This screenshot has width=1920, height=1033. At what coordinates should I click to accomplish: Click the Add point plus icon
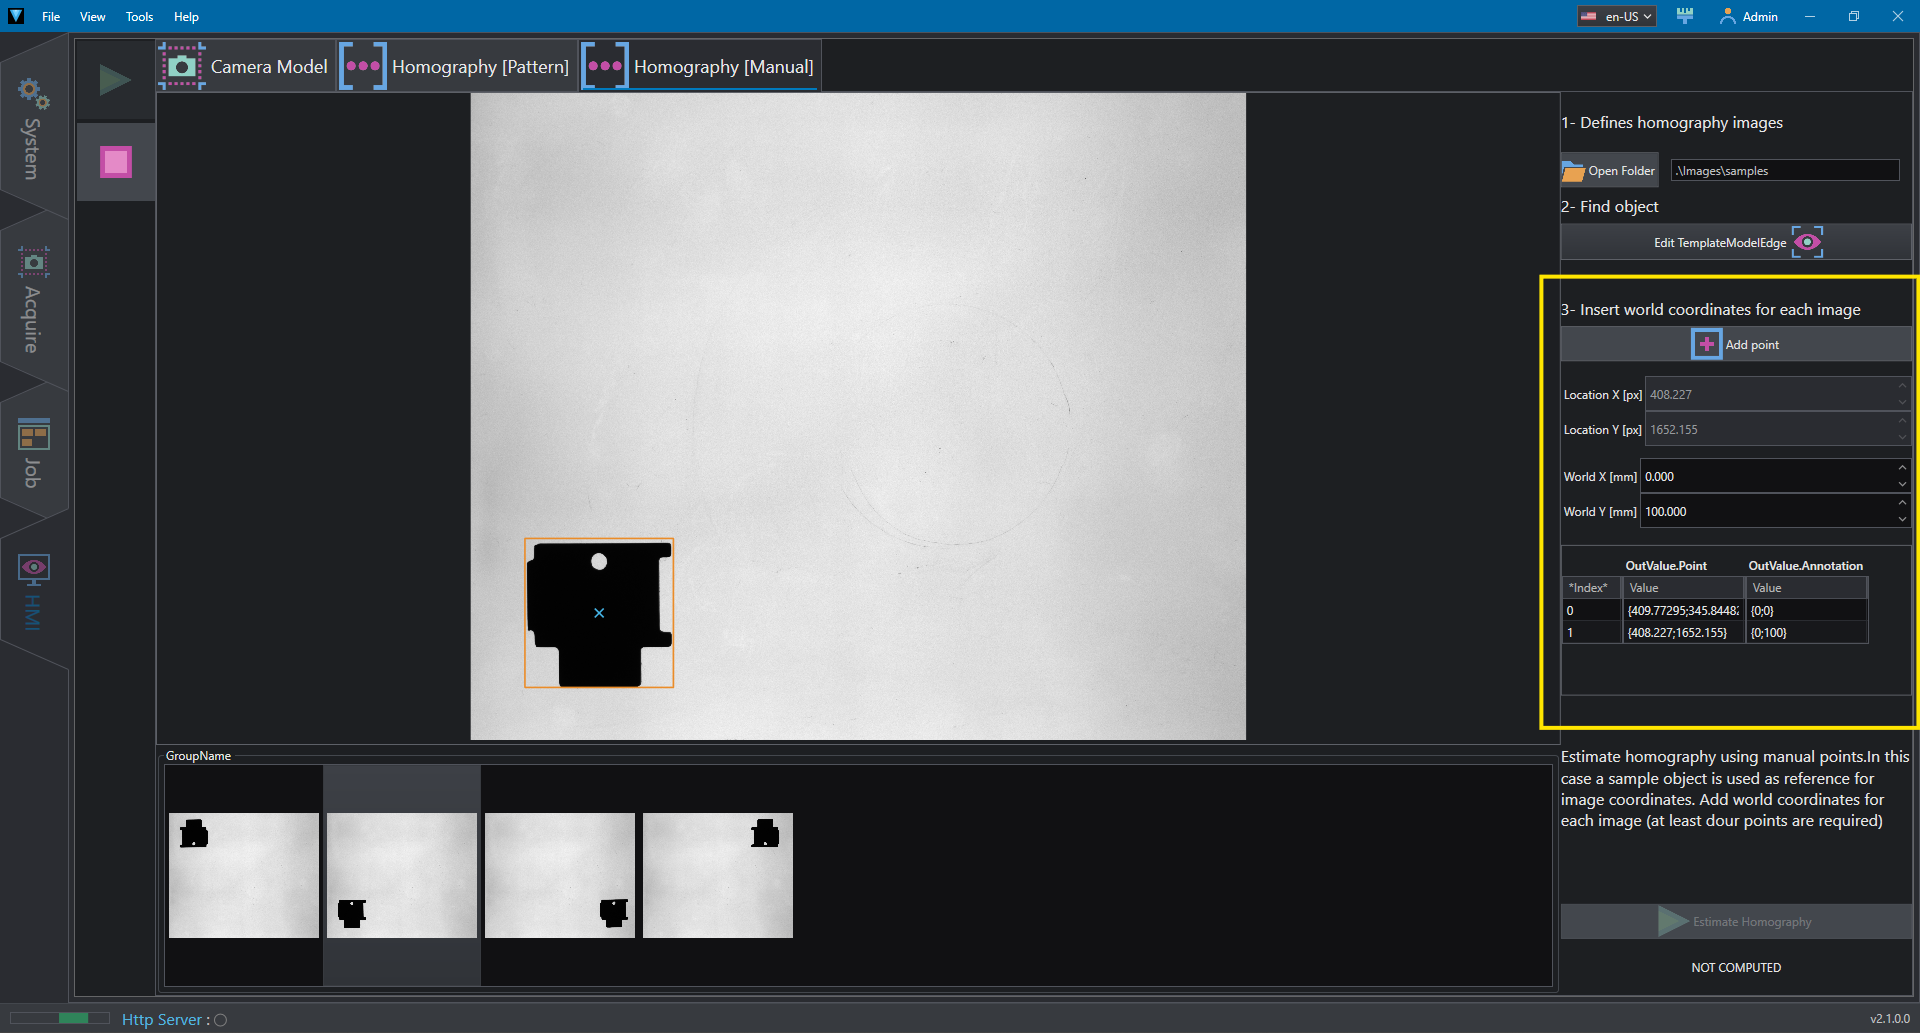(x=1707, y=344)
